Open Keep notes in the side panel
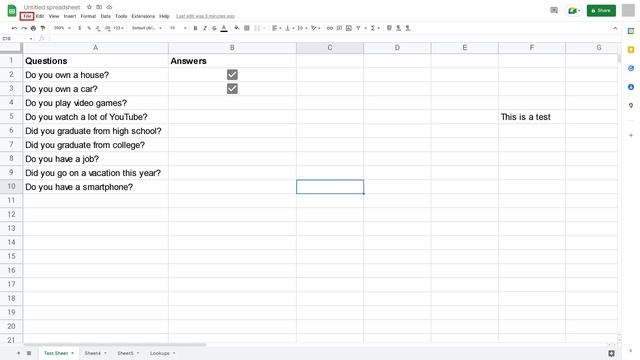 point(631,50)
